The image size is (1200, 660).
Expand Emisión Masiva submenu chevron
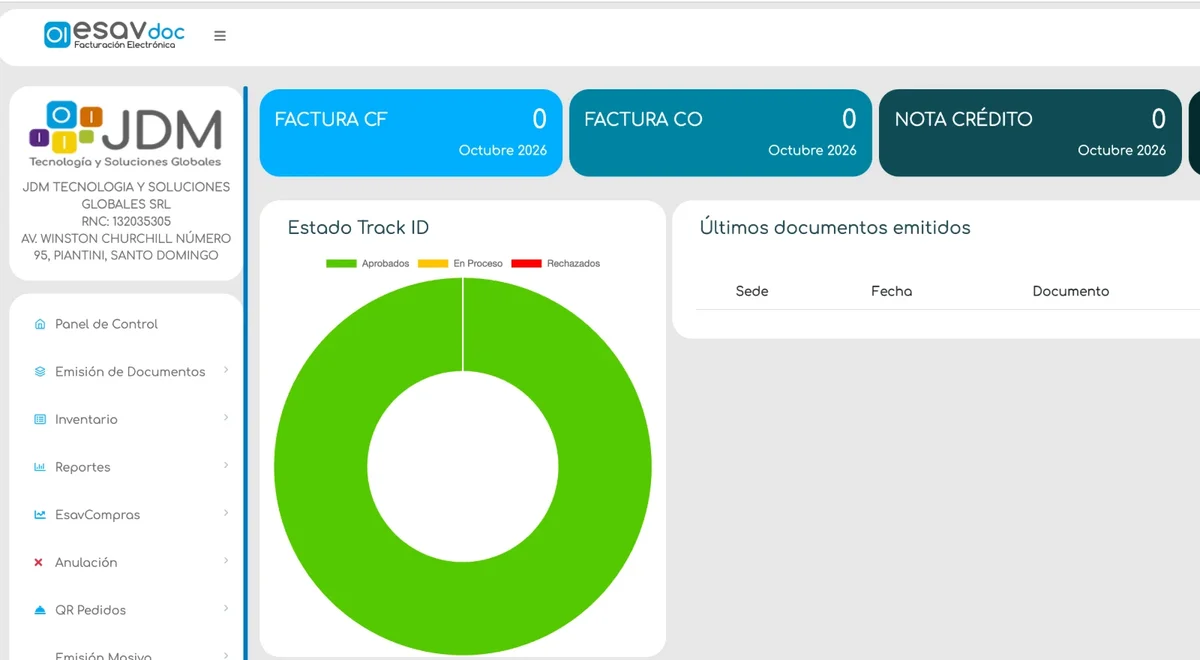tap(226, 655)
